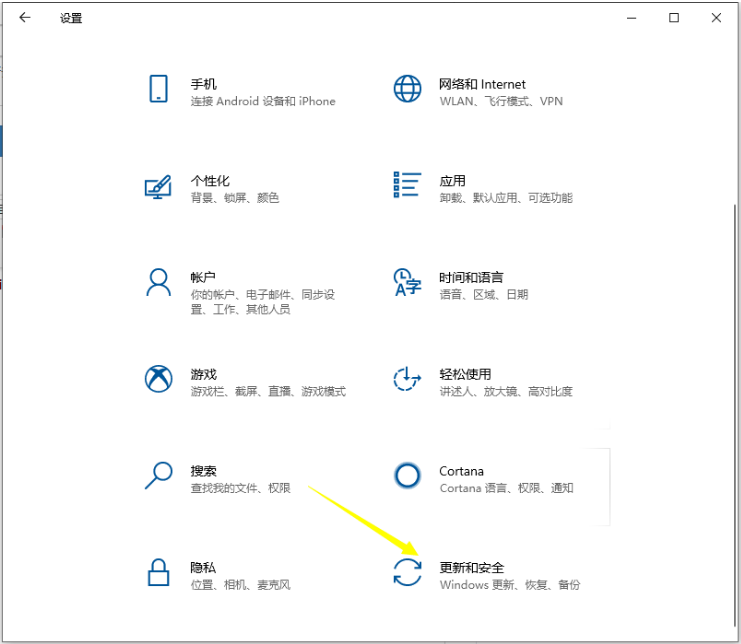This screenshot has height=644, width=741.
Task: Click the 更新和安全 circular arrows icon
Action: point(407,572)
